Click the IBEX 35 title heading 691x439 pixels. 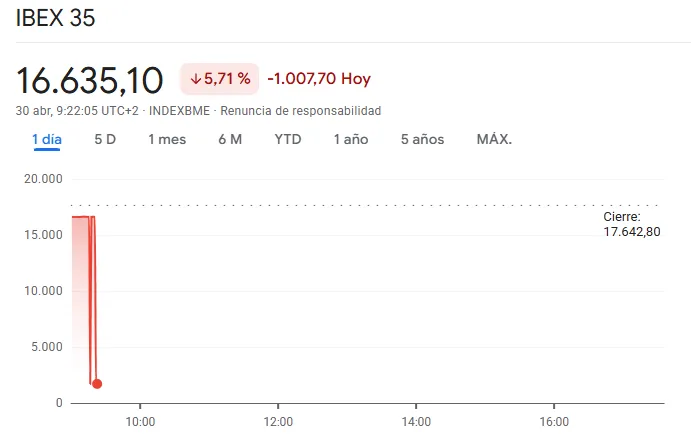pyautogui.click(x=56, y=20)
